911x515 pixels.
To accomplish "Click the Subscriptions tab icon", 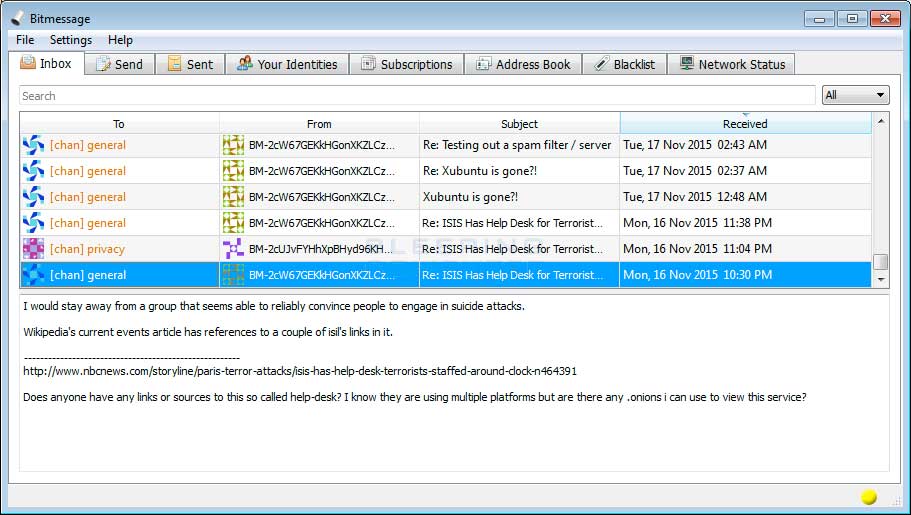I will click(x=368, y=63).
